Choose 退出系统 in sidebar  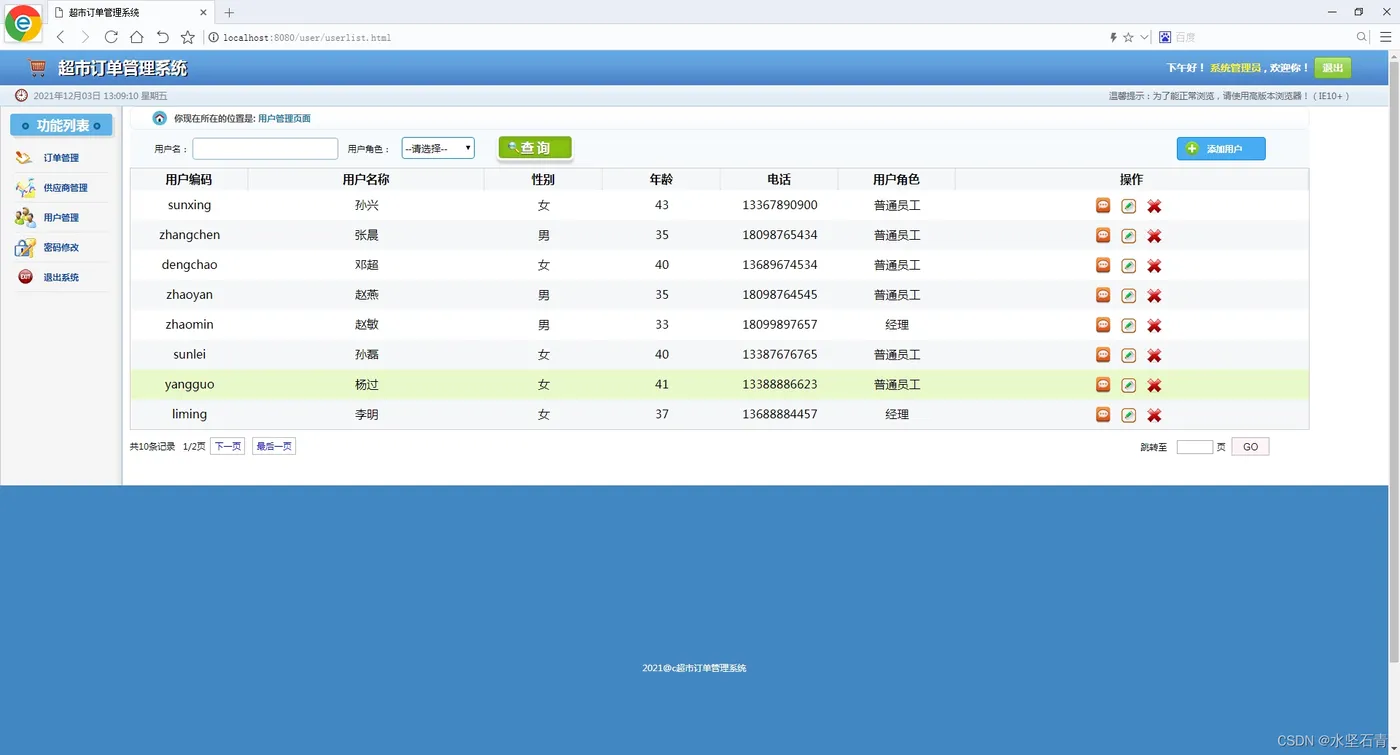tap(61, 277)
